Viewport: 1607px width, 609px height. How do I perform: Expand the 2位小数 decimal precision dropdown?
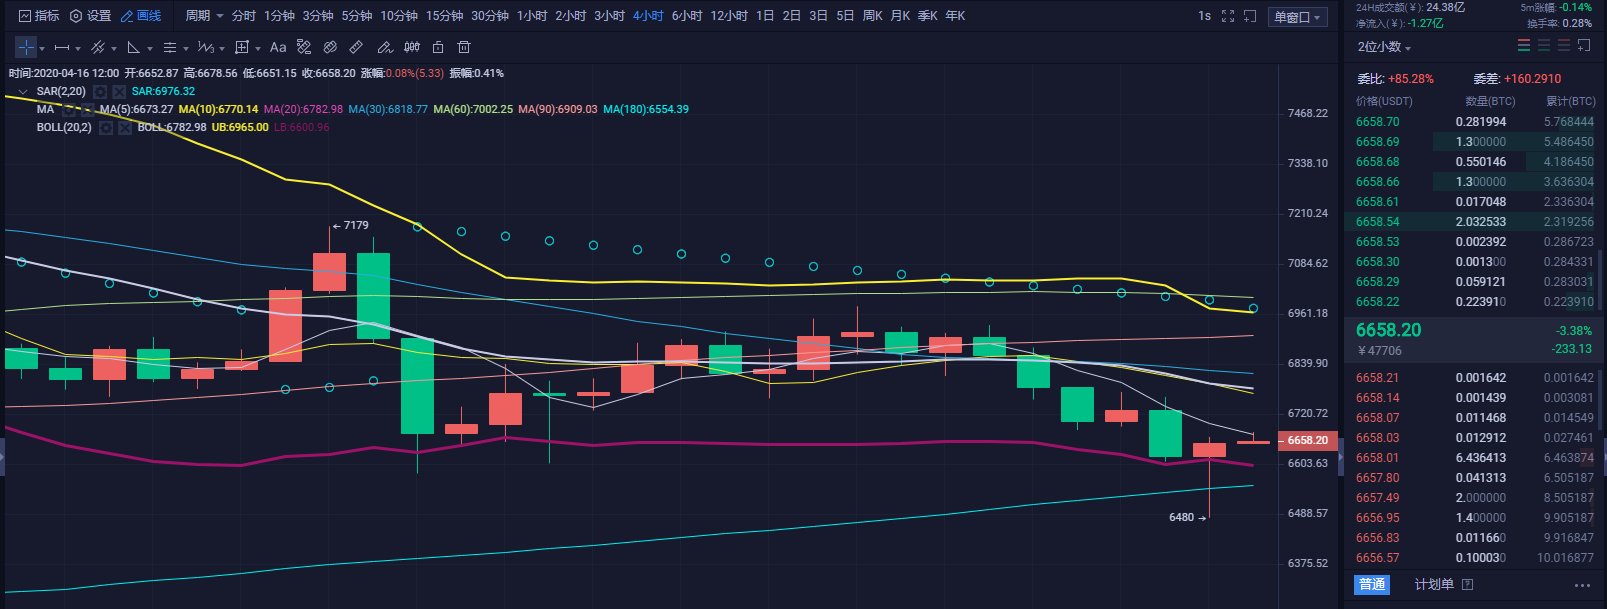pyautogui.click(x=1384, y=47)
